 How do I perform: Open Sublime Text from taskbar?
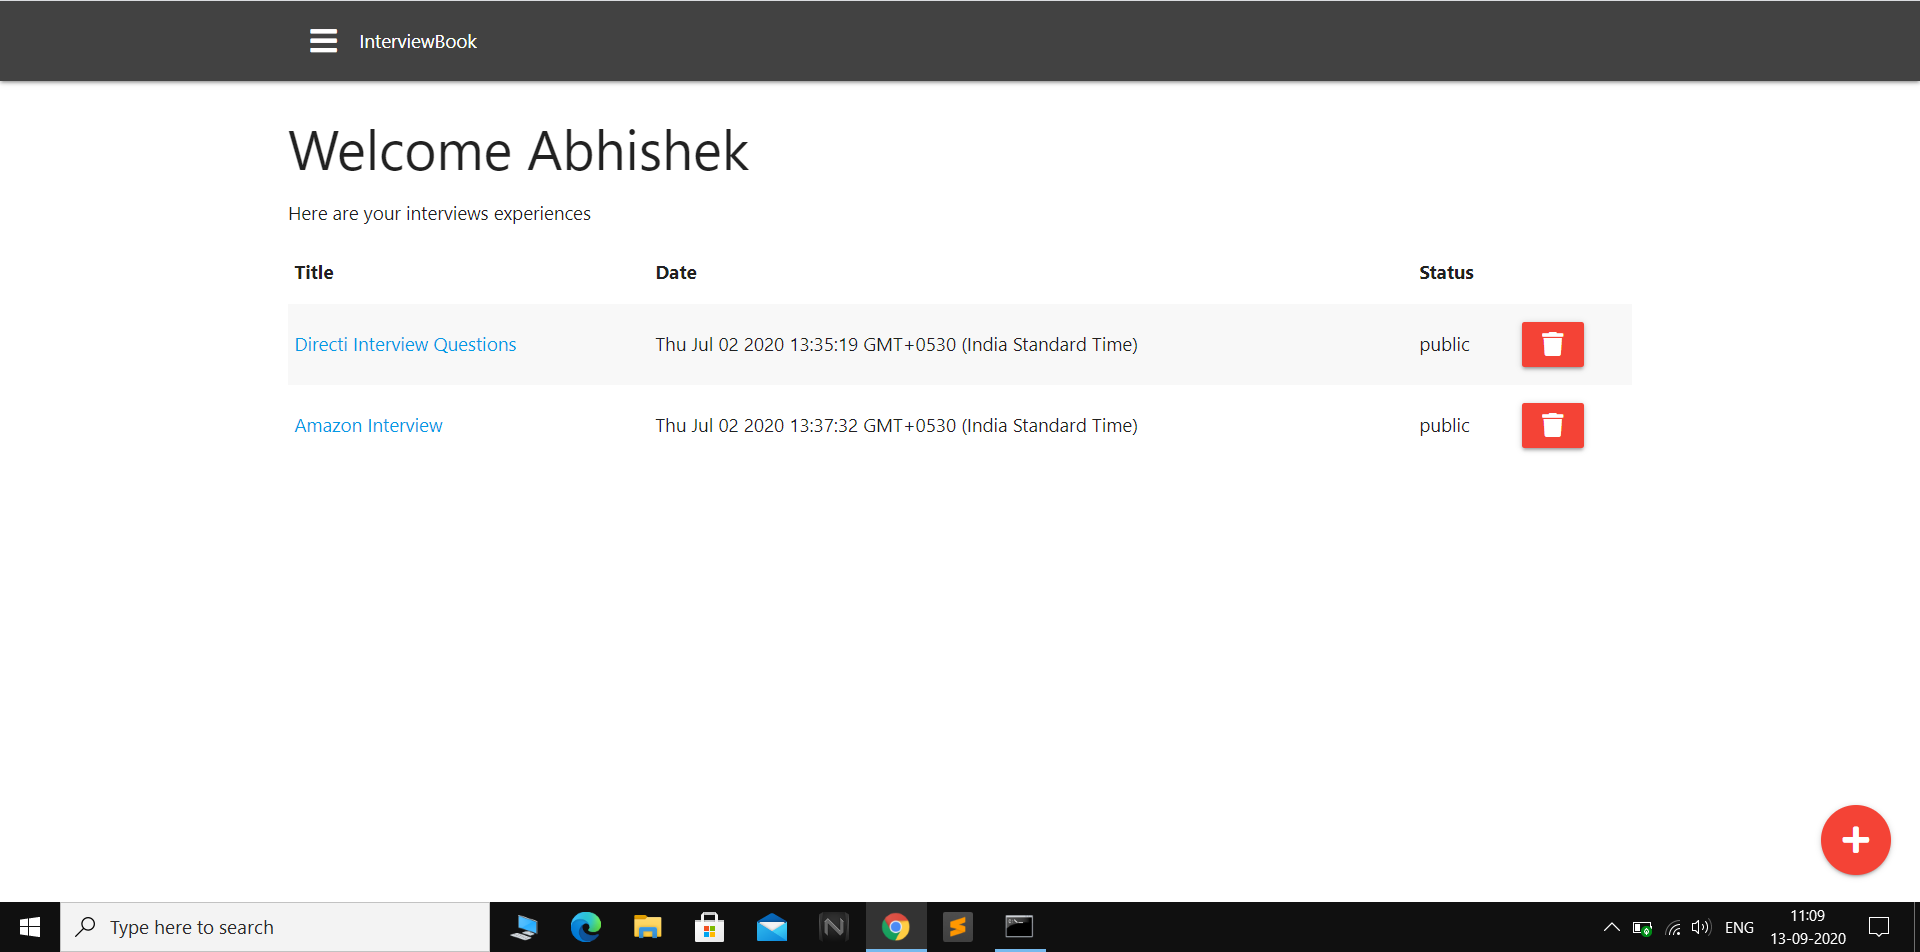(958, 927)
